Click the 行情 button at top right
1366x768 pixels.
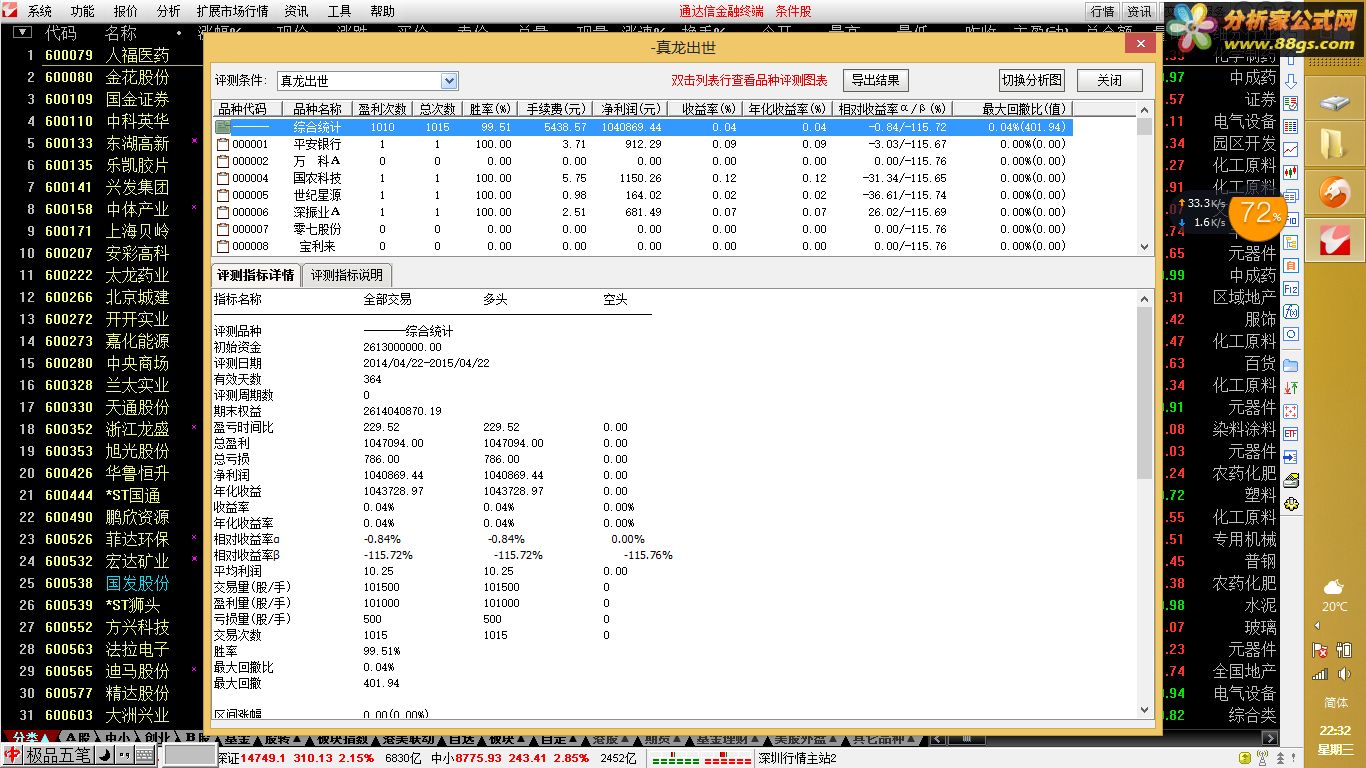1103,11
